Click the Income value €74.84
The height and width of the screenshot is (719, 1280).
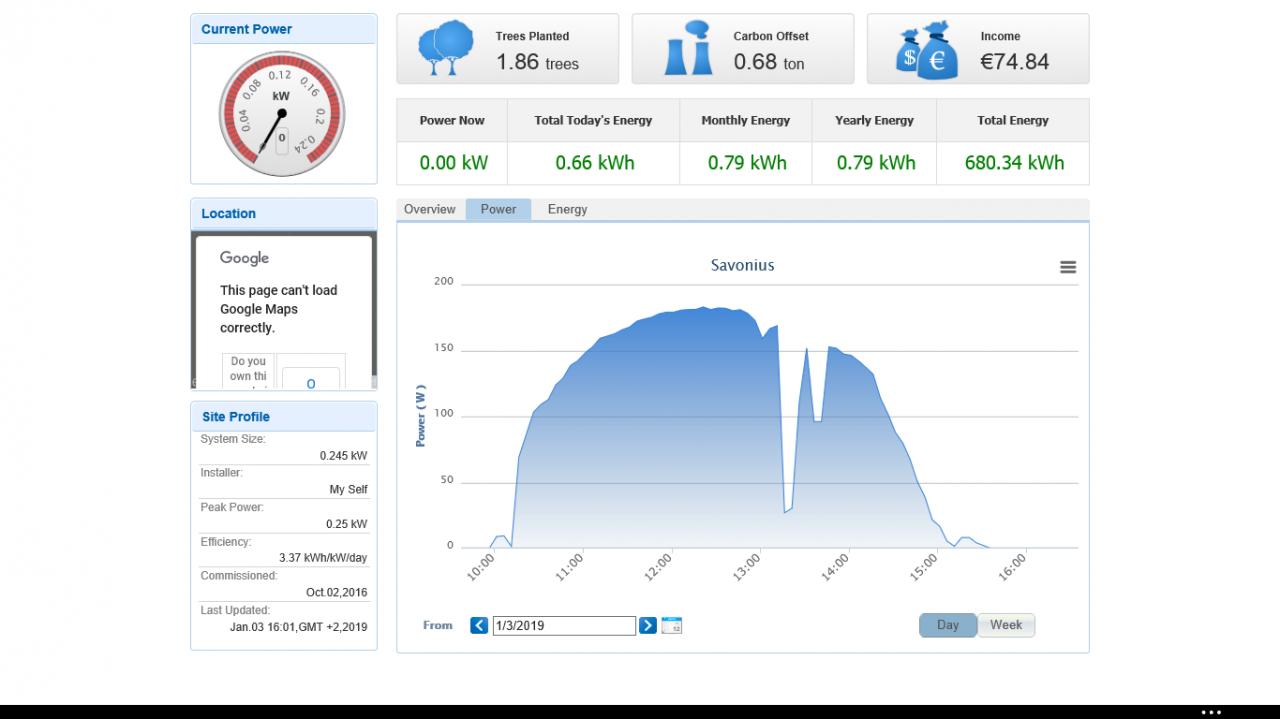pyautogui.click(x=1015, y=62)
